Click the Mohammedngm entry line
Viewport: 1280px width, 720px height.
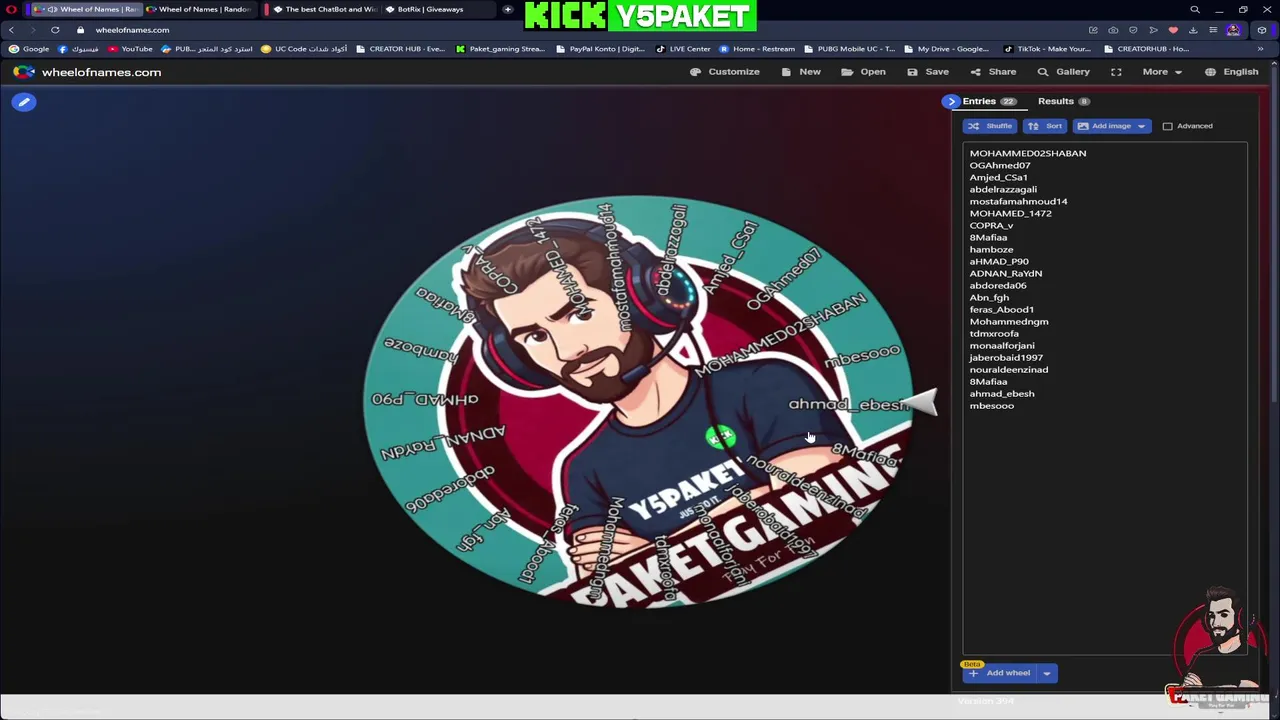pos(1008,321)
